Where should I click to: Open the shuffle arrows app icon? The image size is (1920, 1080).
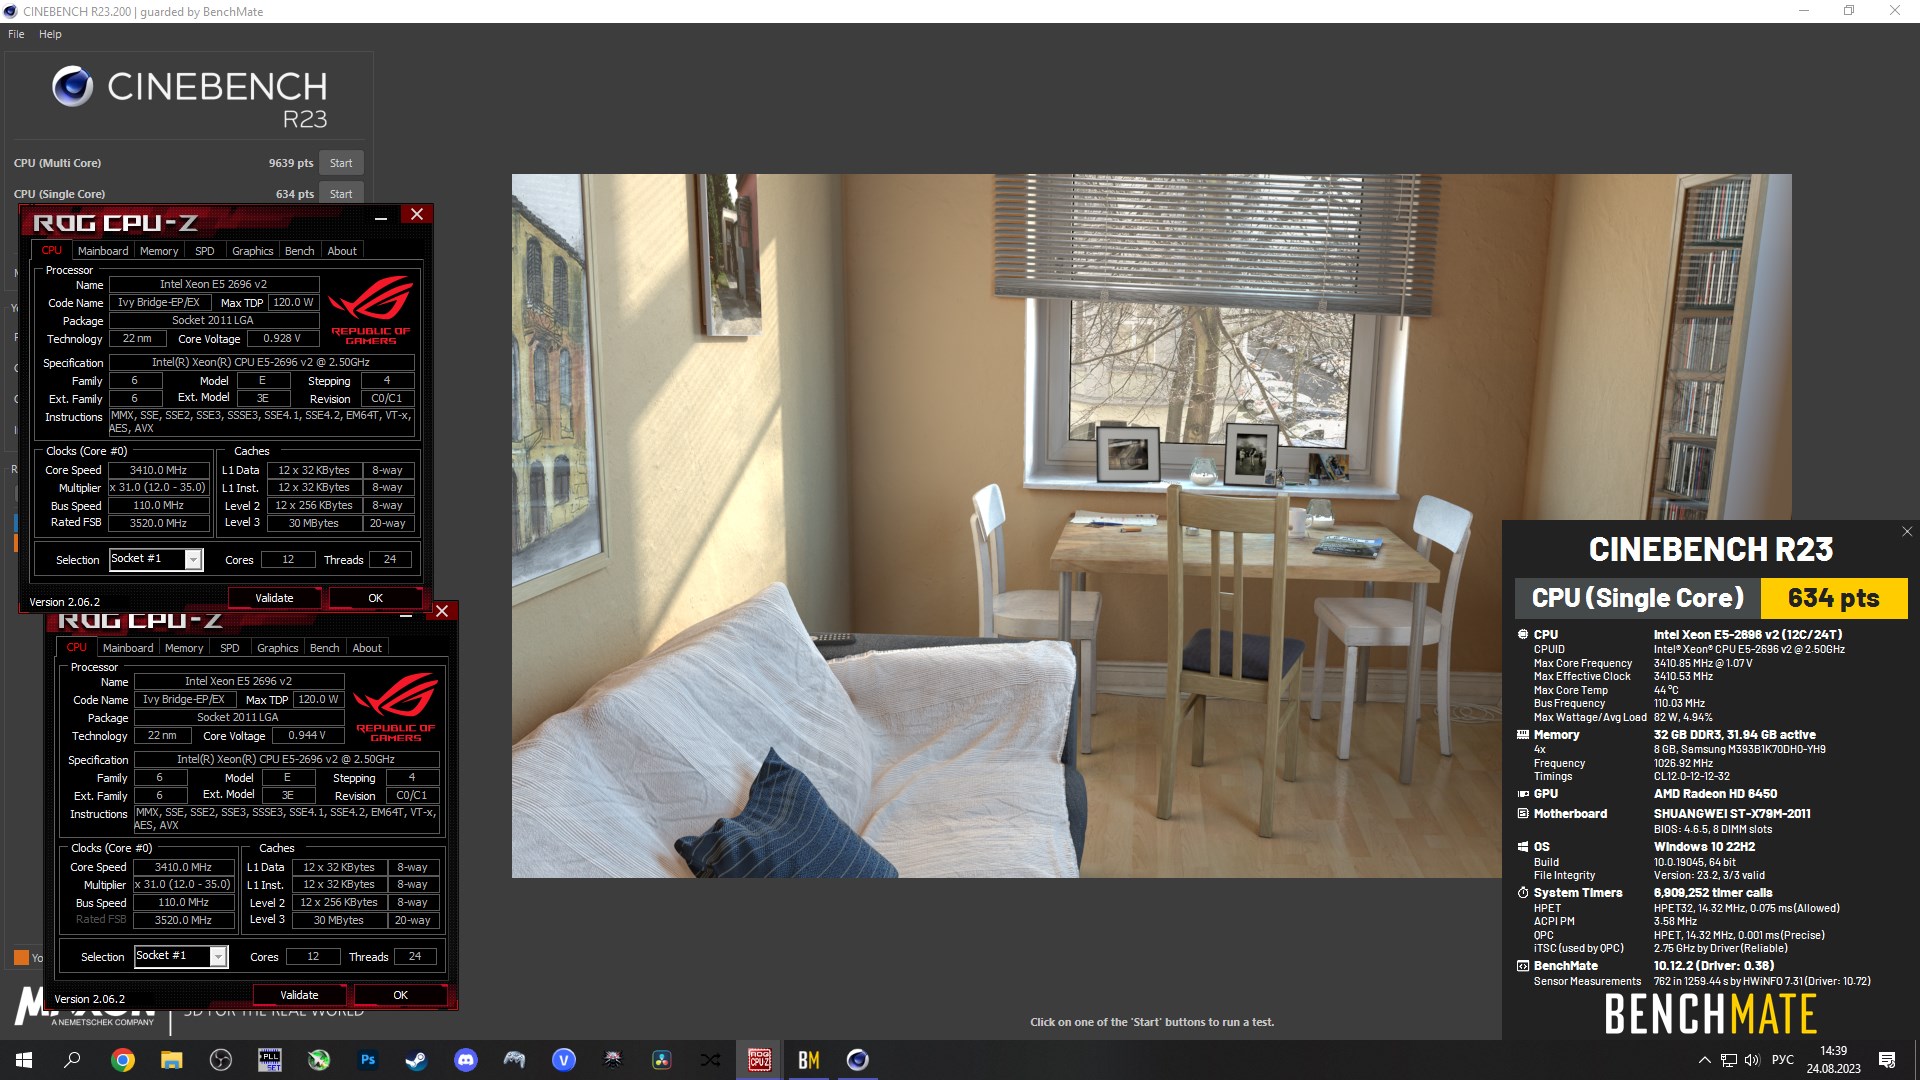tap(710, 1060)
